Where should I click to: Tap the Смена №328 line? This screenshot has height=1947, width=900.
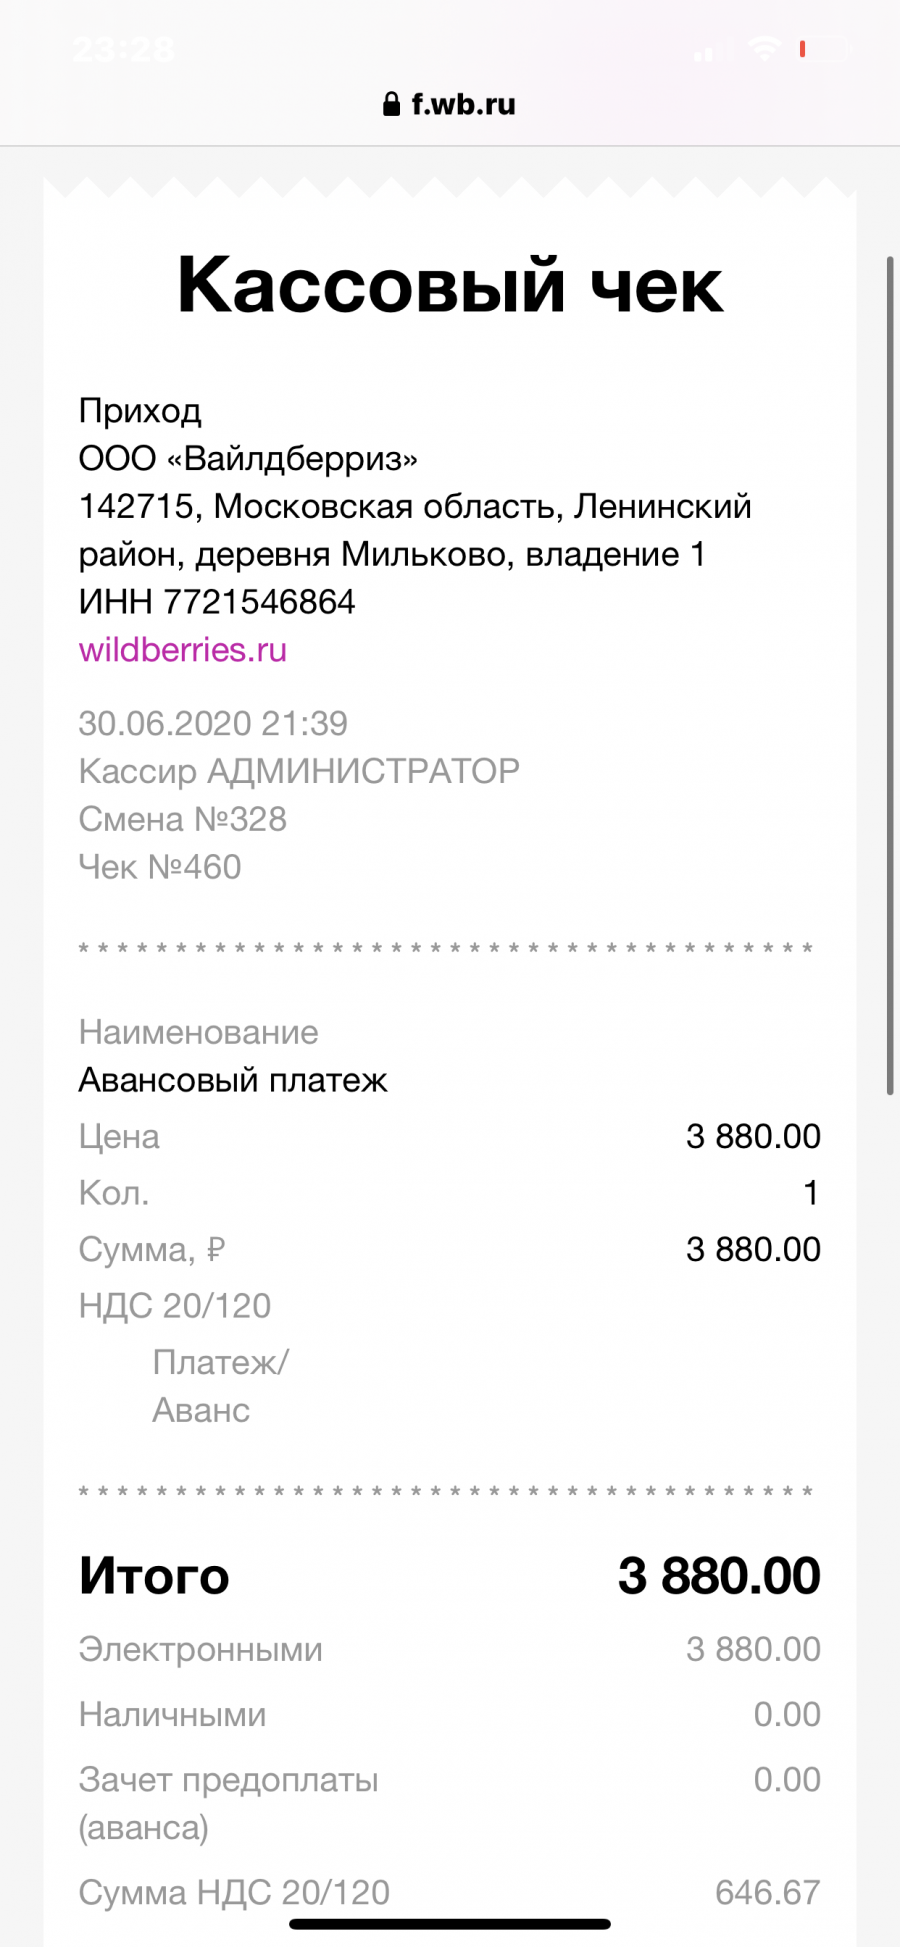(183, 819)
